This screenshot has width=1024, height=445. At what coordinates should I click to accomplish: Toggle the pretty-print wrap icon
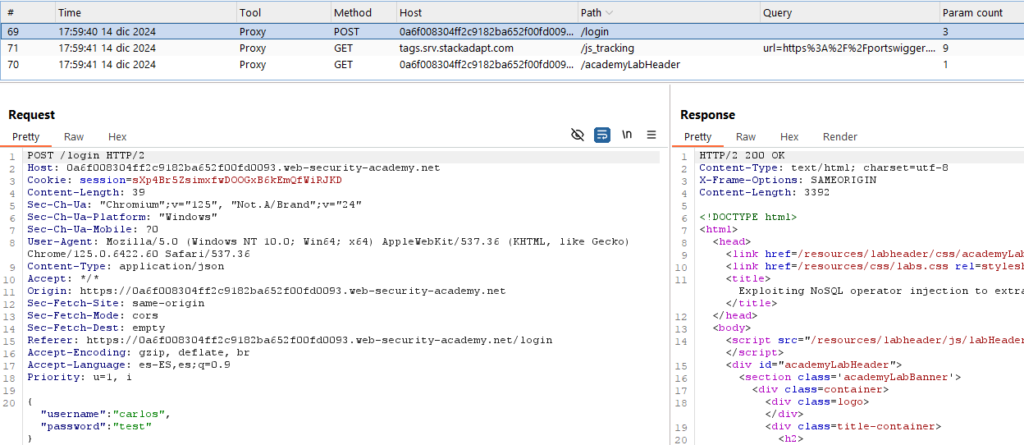click(602, 135)
